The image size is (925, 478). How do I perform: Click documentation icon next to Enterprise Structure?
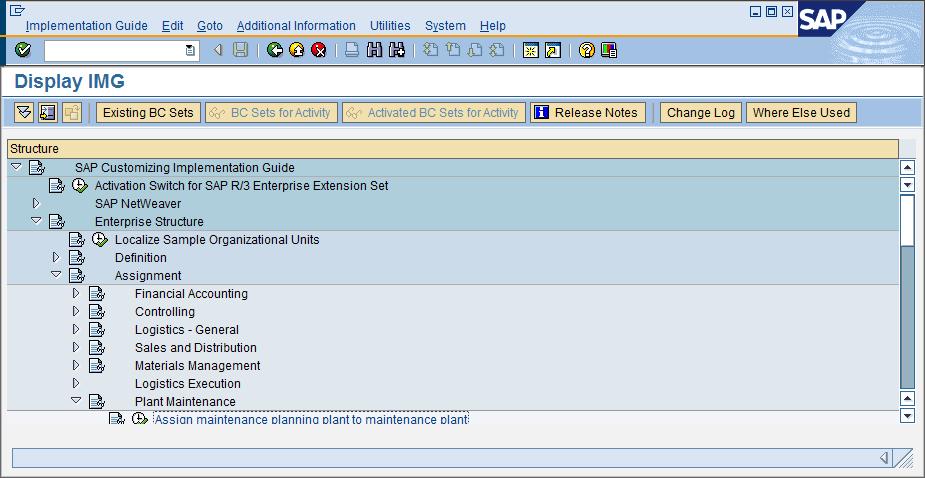pyautogui.click(x=57, y=222)
